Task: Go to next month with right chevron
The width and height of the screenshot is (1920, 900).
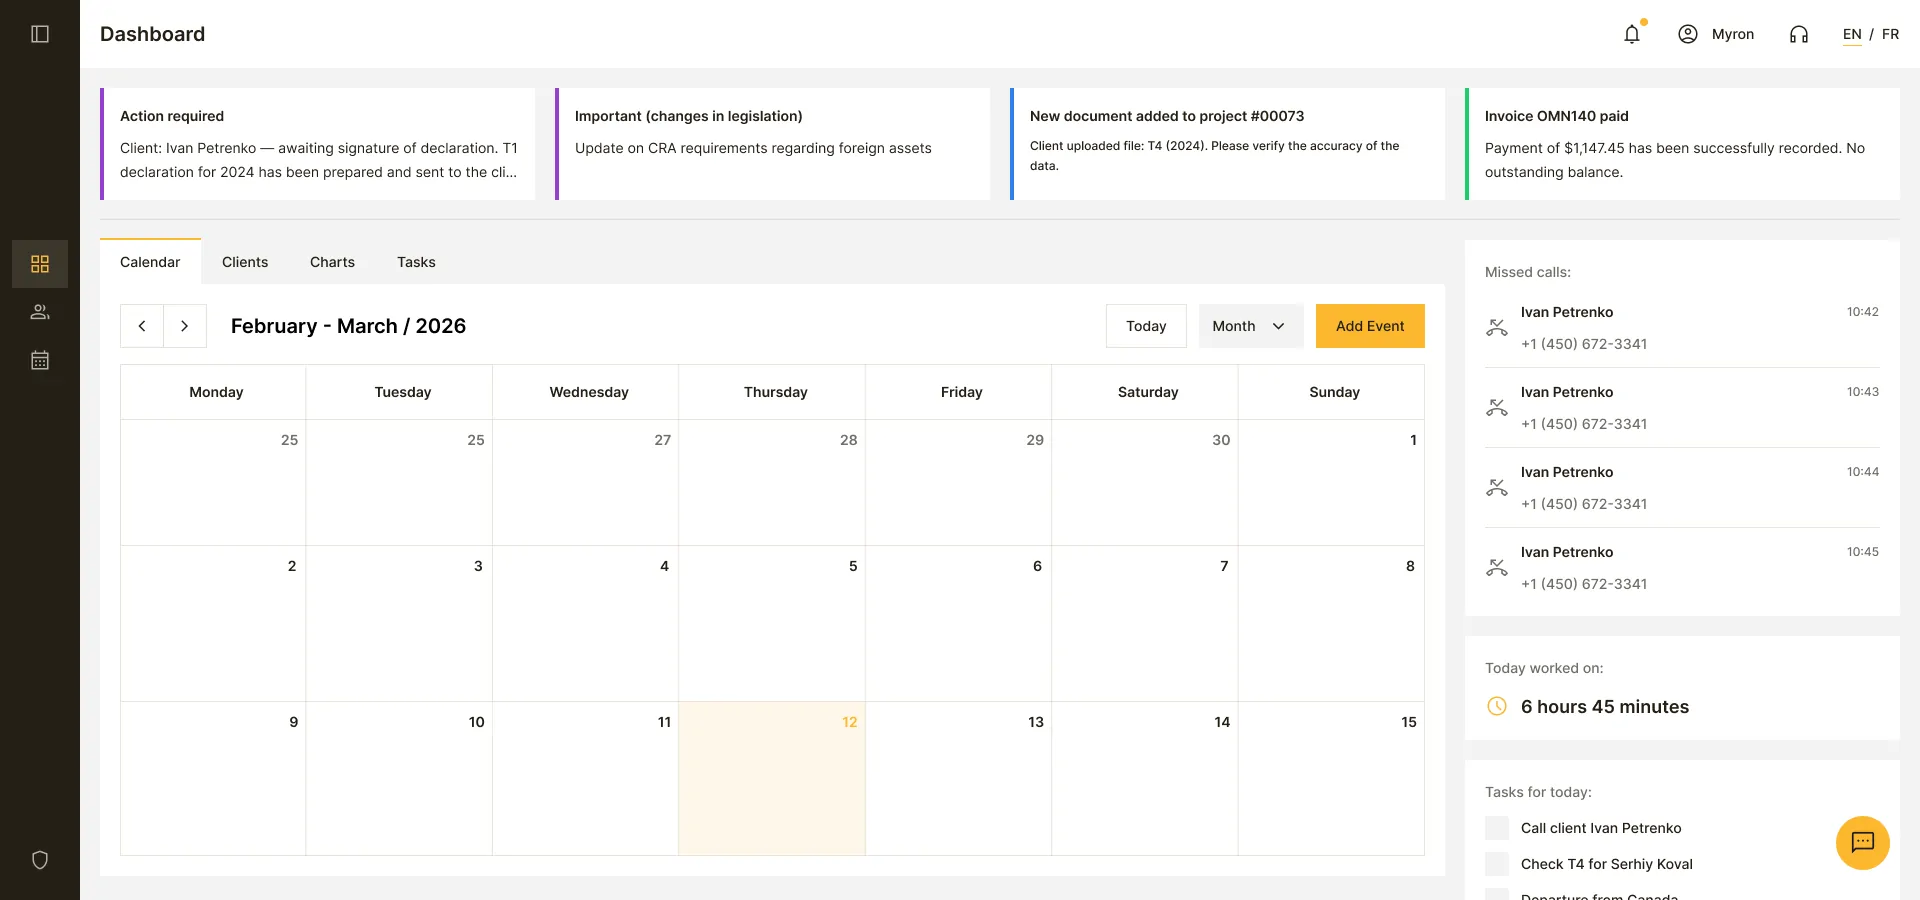Action: 185,326
